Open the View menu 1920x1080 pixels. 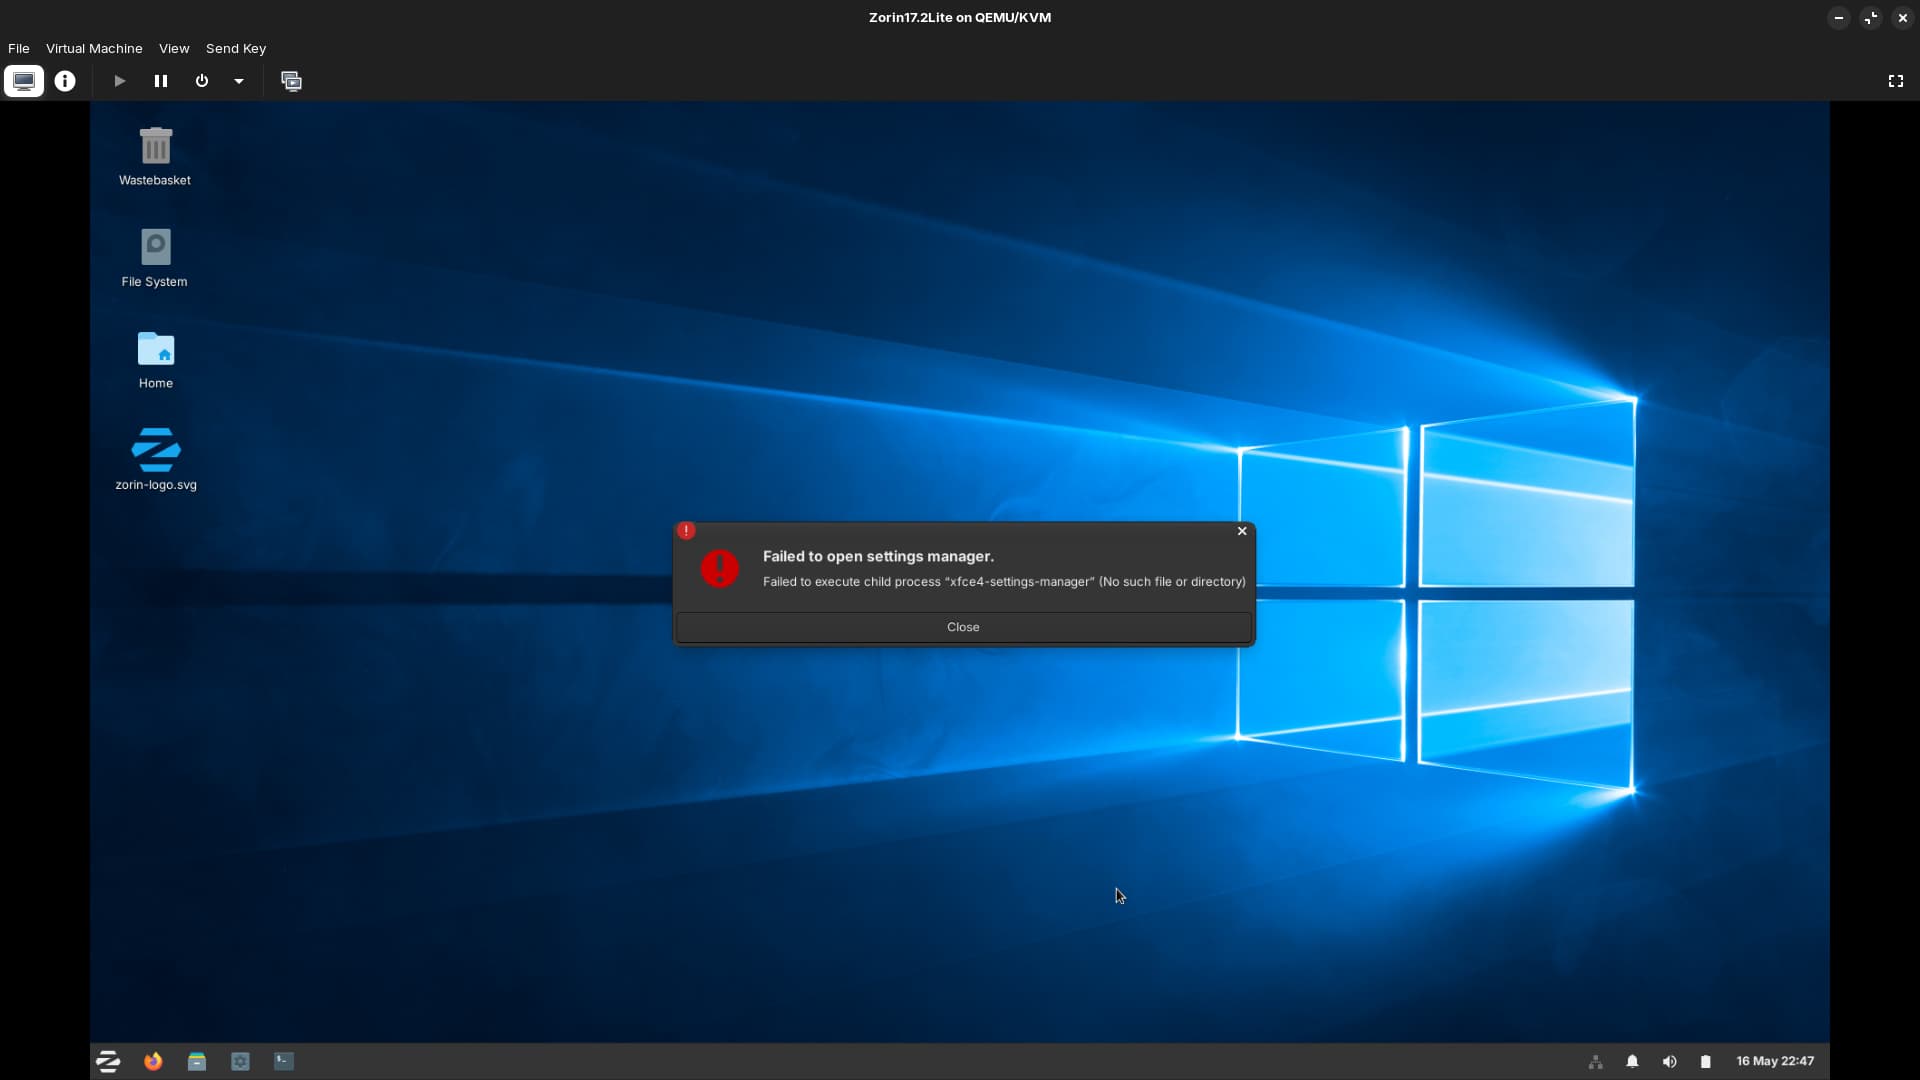(174, 48)
